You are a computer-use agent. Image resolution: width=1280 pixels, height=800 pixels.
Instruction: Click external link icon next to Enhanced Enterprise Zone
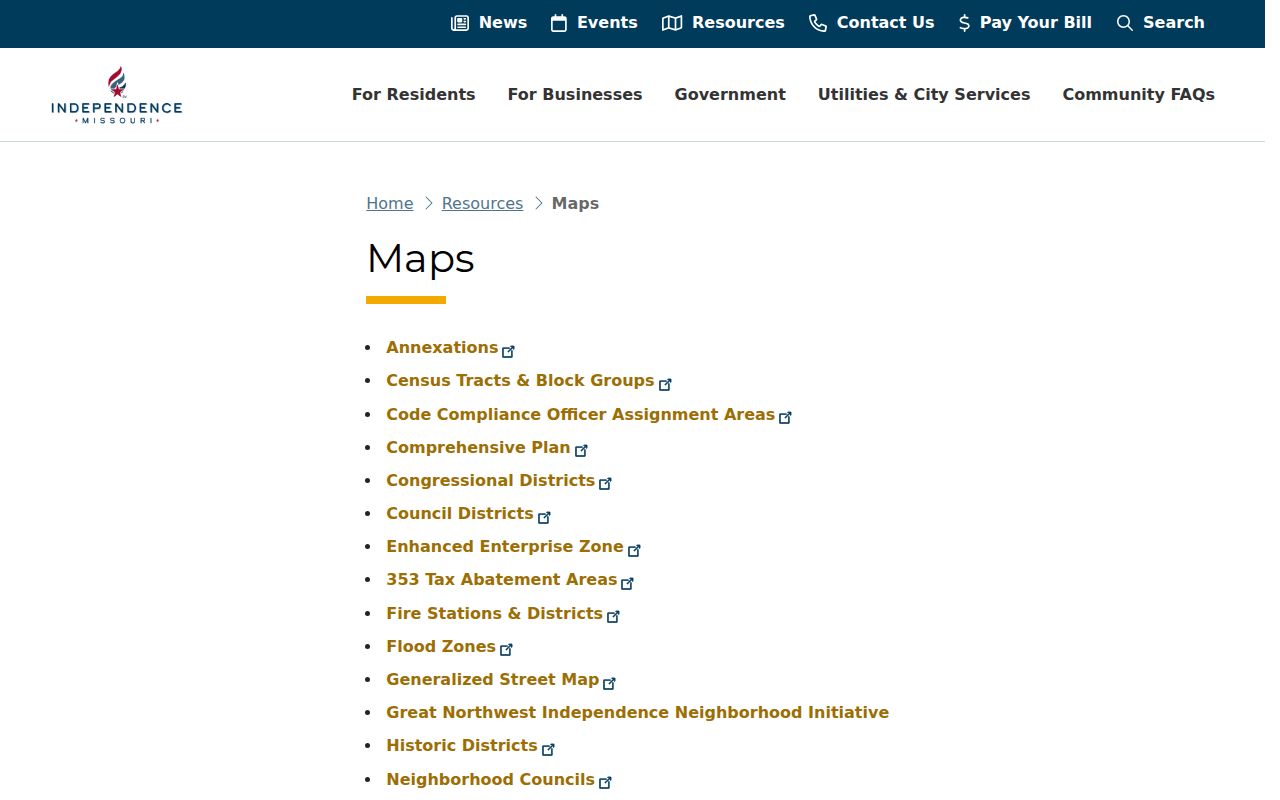click(634, 550)
